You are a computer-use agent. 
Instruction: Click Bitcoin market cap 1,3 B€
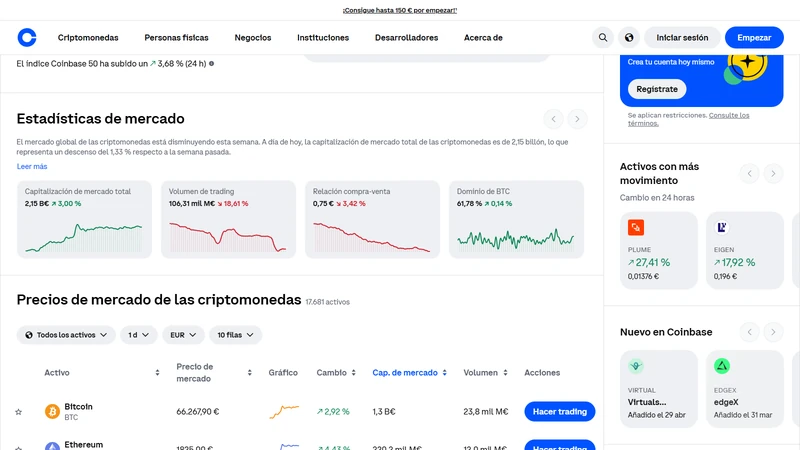(384, 412)
